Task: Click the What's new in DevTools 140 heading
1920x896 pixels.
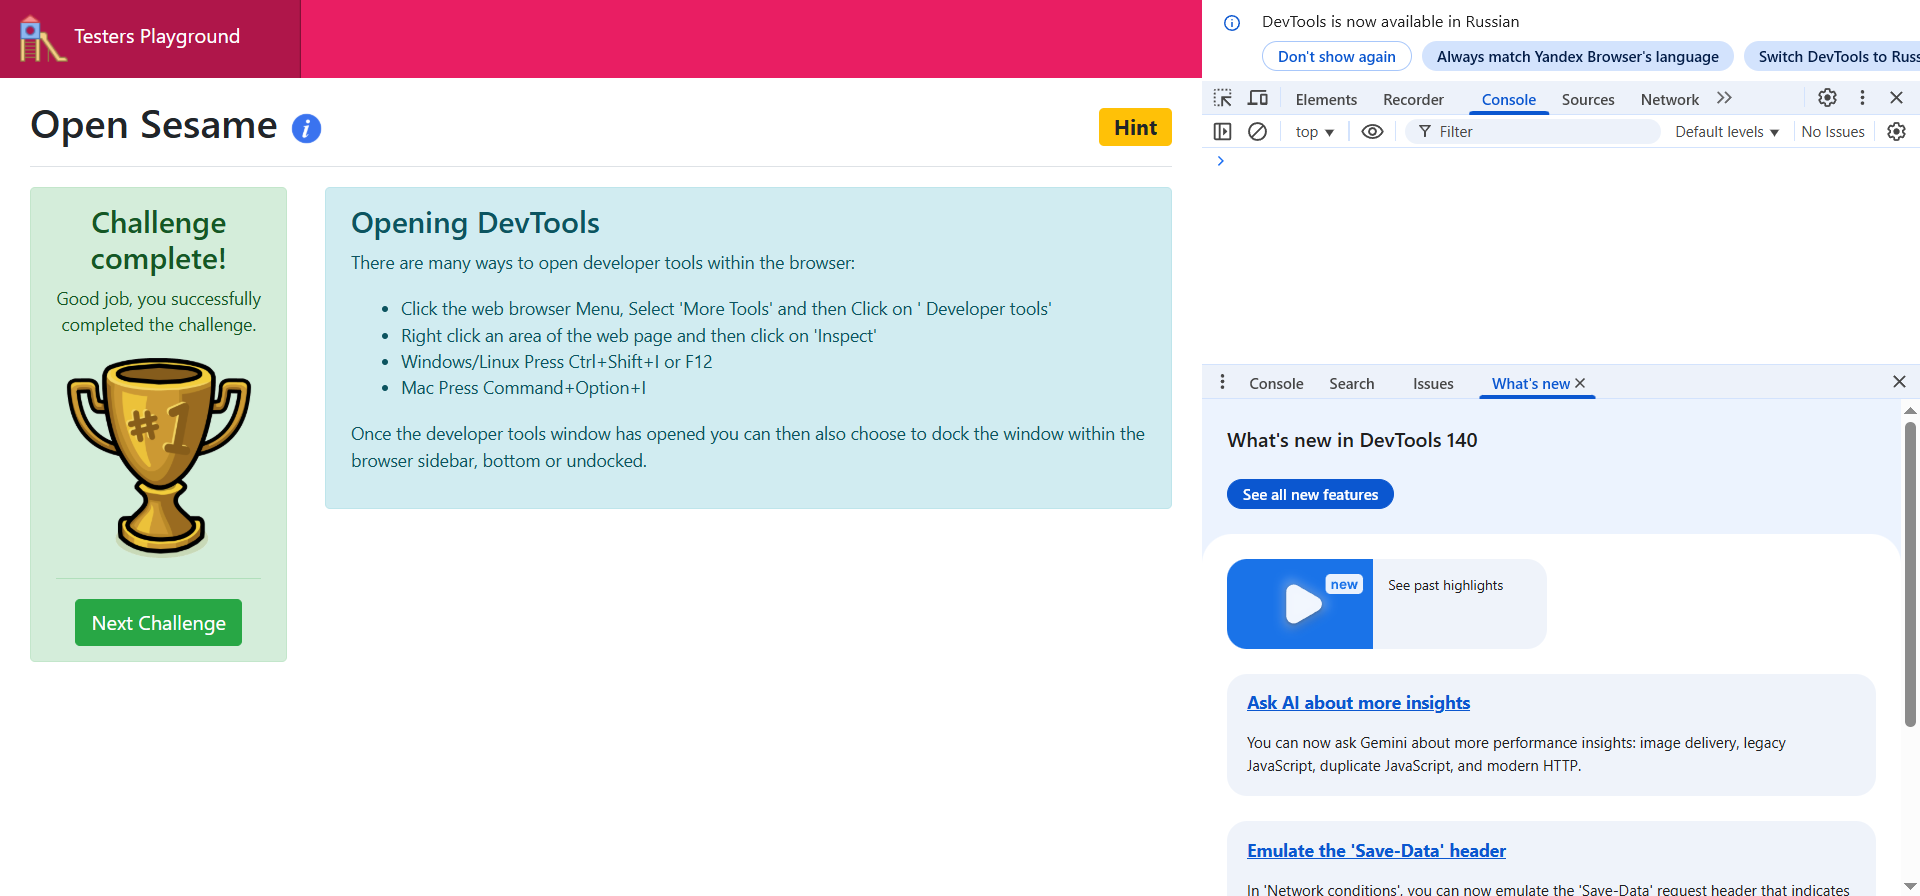Action: pyautogui.click(x=1352, y=440)
